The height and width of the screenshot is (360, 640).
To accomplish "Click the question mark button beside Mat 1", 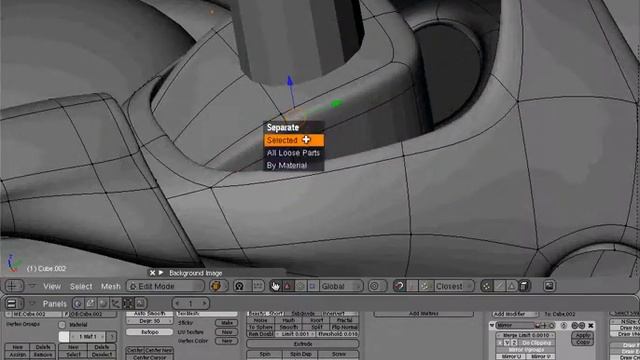I will coord(111,337).
